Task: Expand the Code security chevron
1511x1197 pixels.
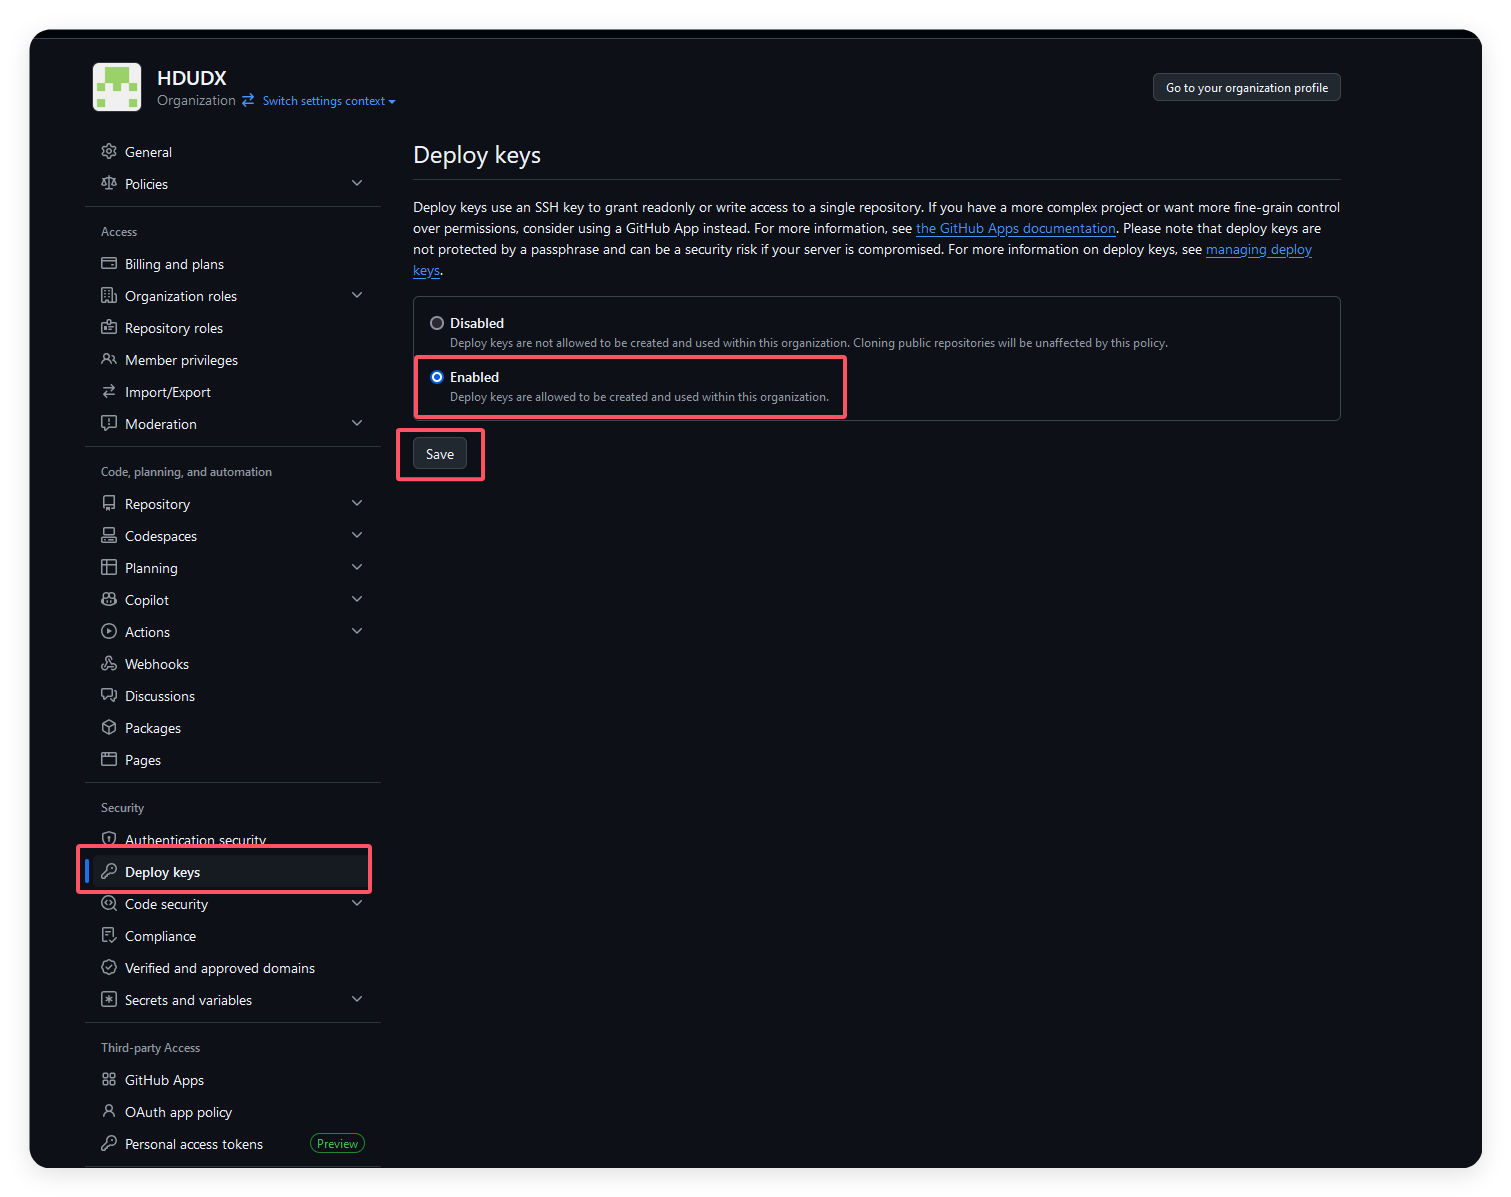Action: [357, 903]
